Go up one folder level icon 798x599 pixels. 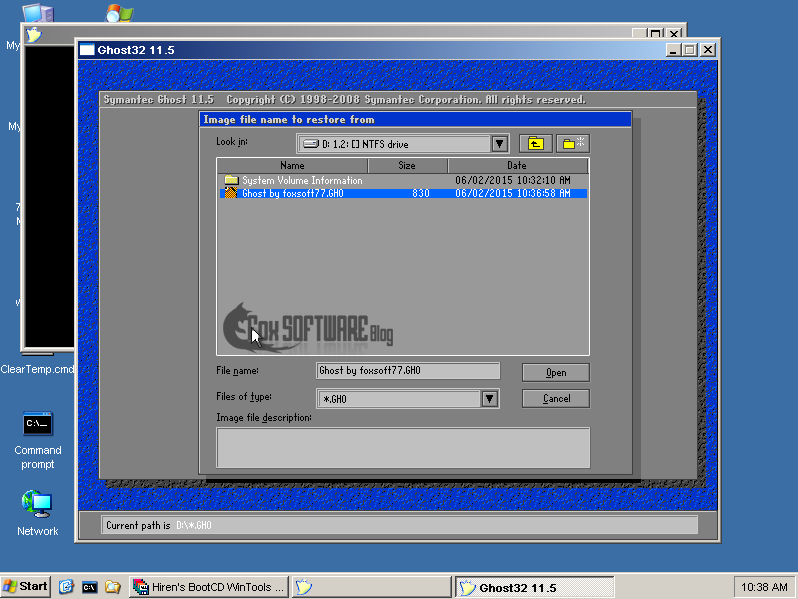point(535,144)
